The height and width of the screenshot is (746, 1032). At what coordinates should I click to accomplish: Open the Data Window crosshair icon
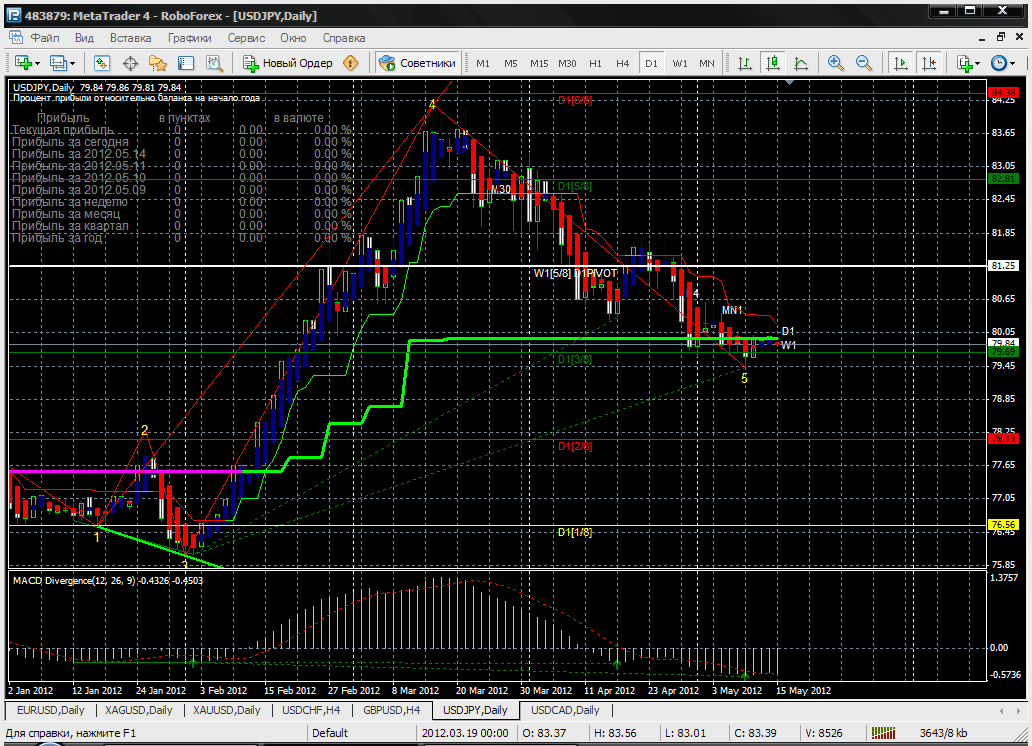[x=130, y=63]
